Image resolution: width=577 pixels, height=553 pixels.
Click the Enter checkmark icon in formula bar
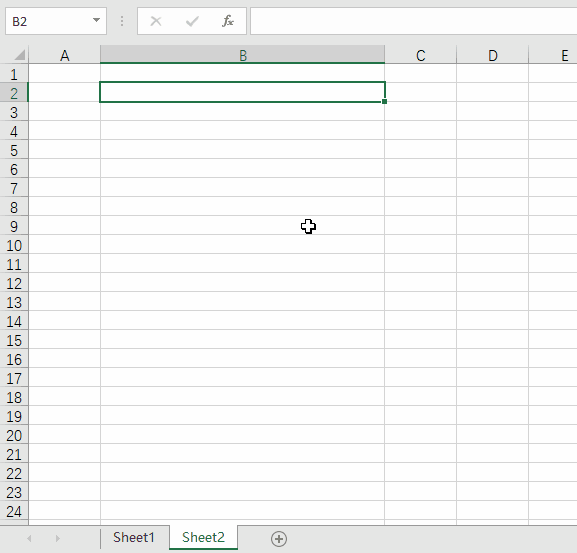pyautogui.click(x=192, y=21)
